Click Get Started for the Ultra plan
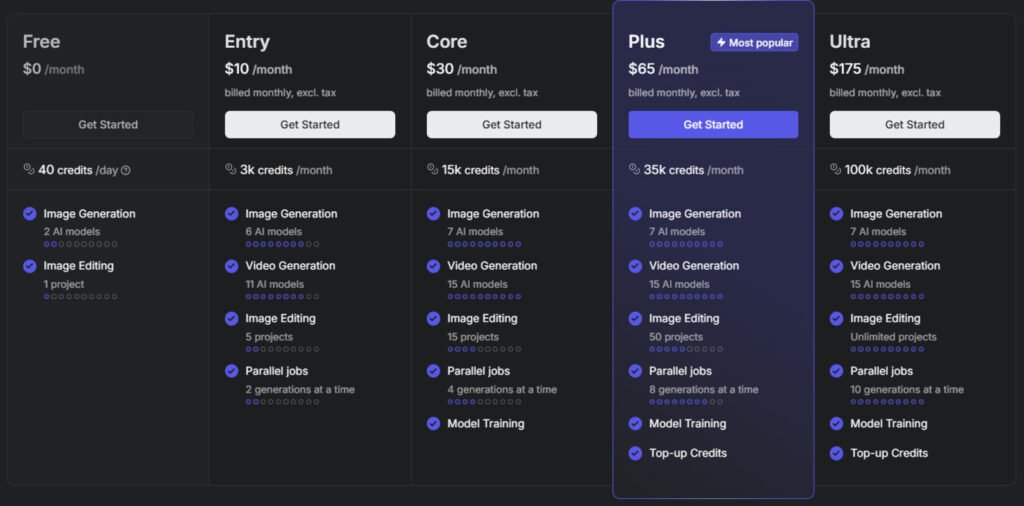This screenshot has width=1024, height=506. point(914,124)
